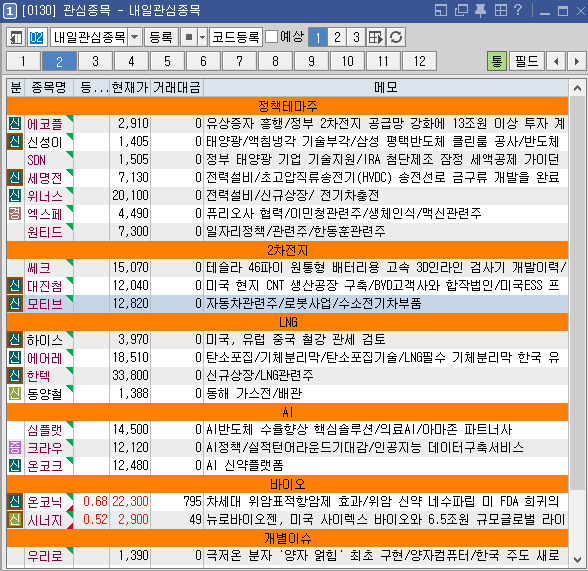Viewport: 588px width, 571px height.
Task: Toggle the 예상 checkbox
Action: (272, 37)
